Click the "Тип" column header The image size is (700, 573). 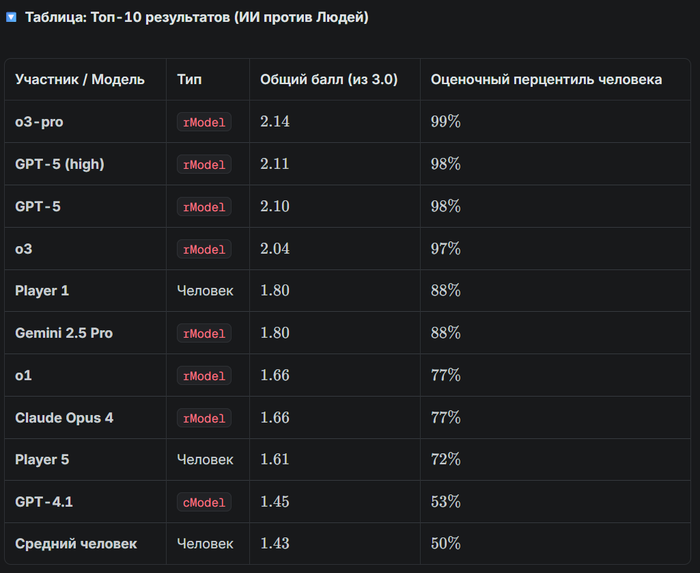pyautogui.click(x=189, y=79)
